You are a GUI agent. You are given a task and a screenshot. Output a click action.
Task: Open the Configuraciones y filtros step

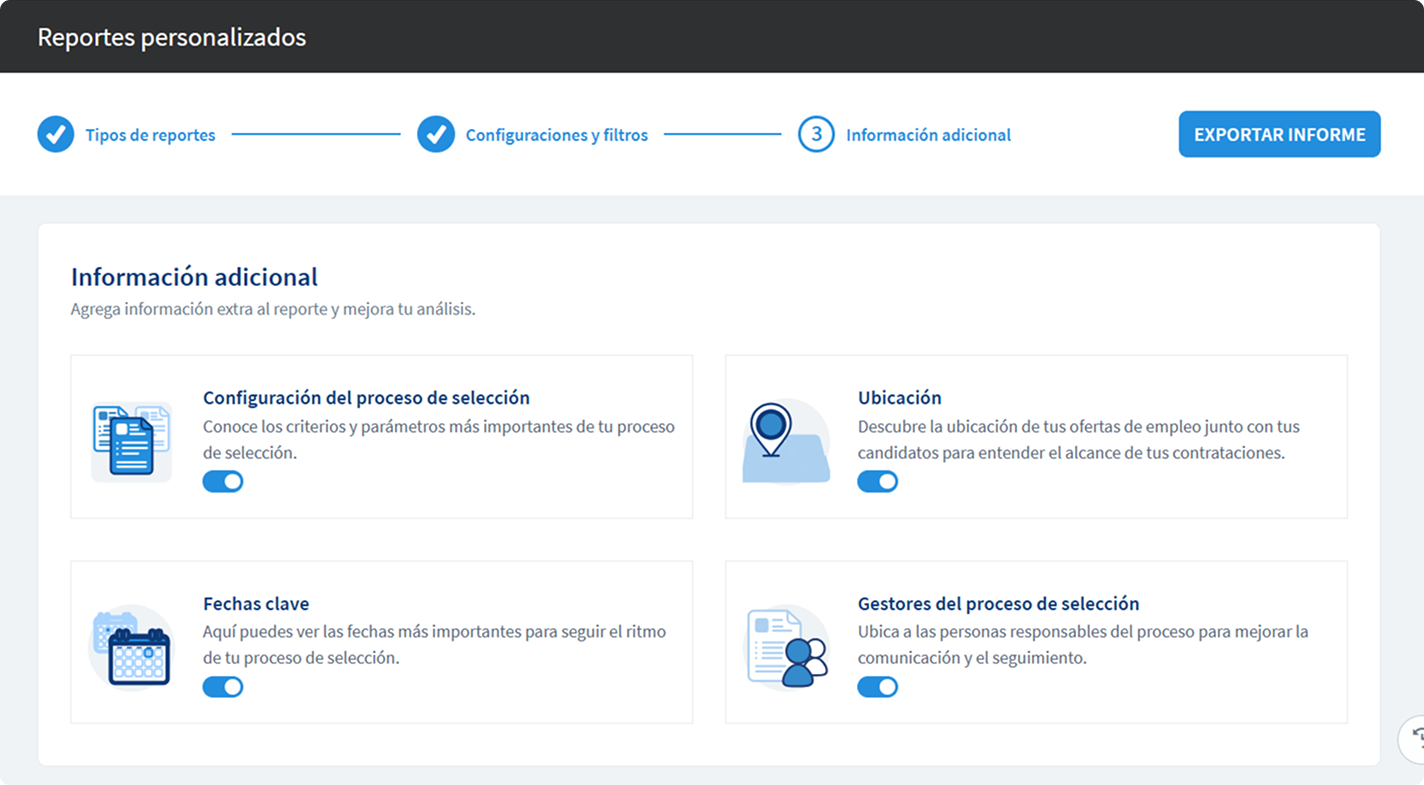(x=557, y=134)
